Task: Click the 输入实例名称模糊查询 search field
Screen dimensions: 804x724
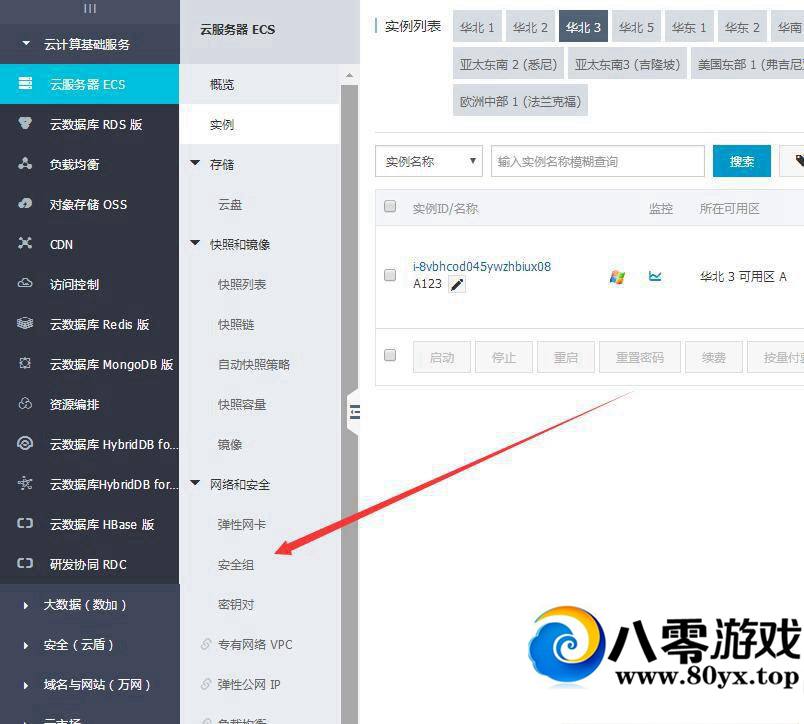Action: (x=597, y=162)
